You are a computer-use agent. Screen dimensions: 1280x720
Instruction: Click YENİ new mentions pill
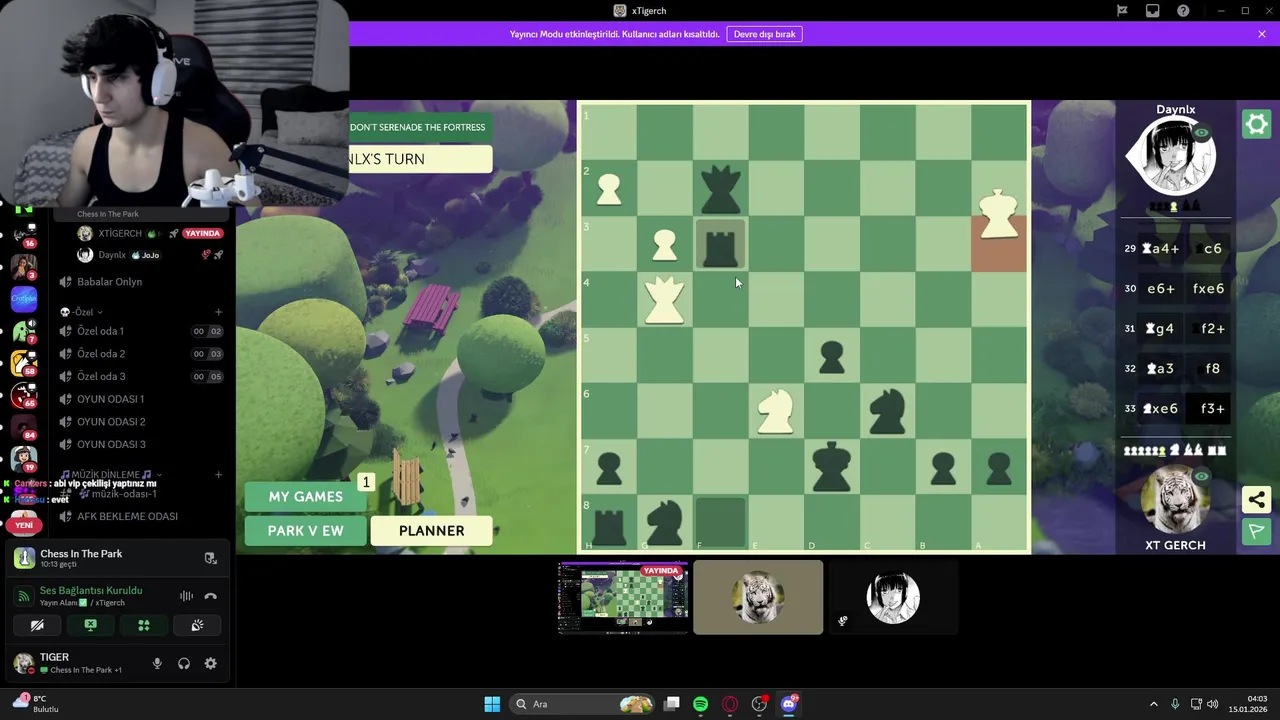(x=24, y=525)
